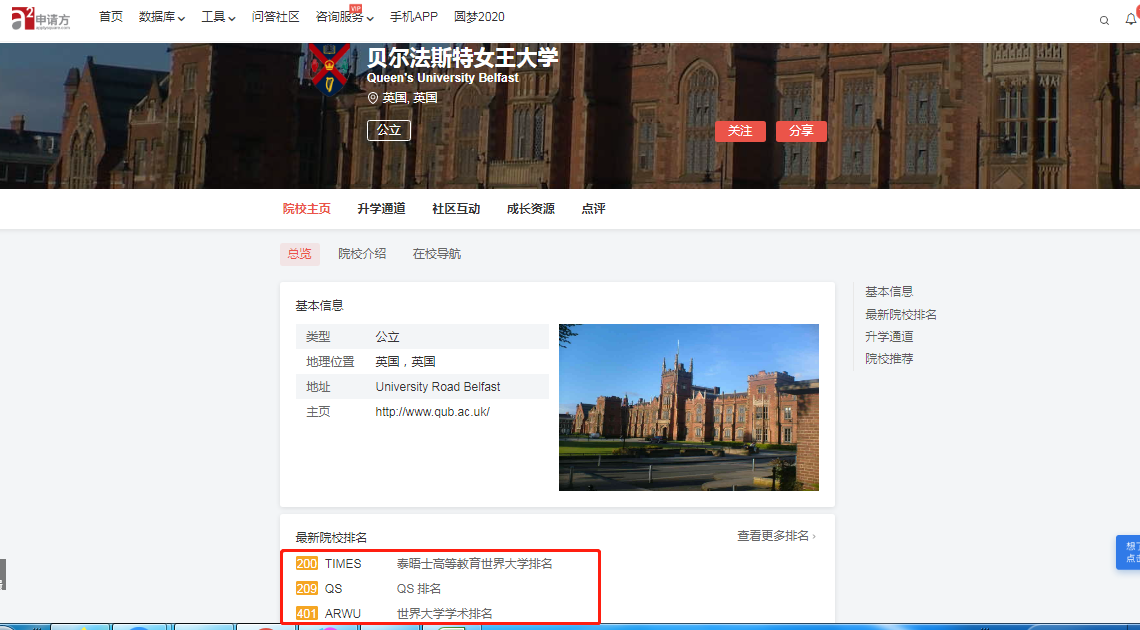Viewport: 1140px width, 630px height.
Task: Click the campus building photo
Action: (x=688, y=407)
